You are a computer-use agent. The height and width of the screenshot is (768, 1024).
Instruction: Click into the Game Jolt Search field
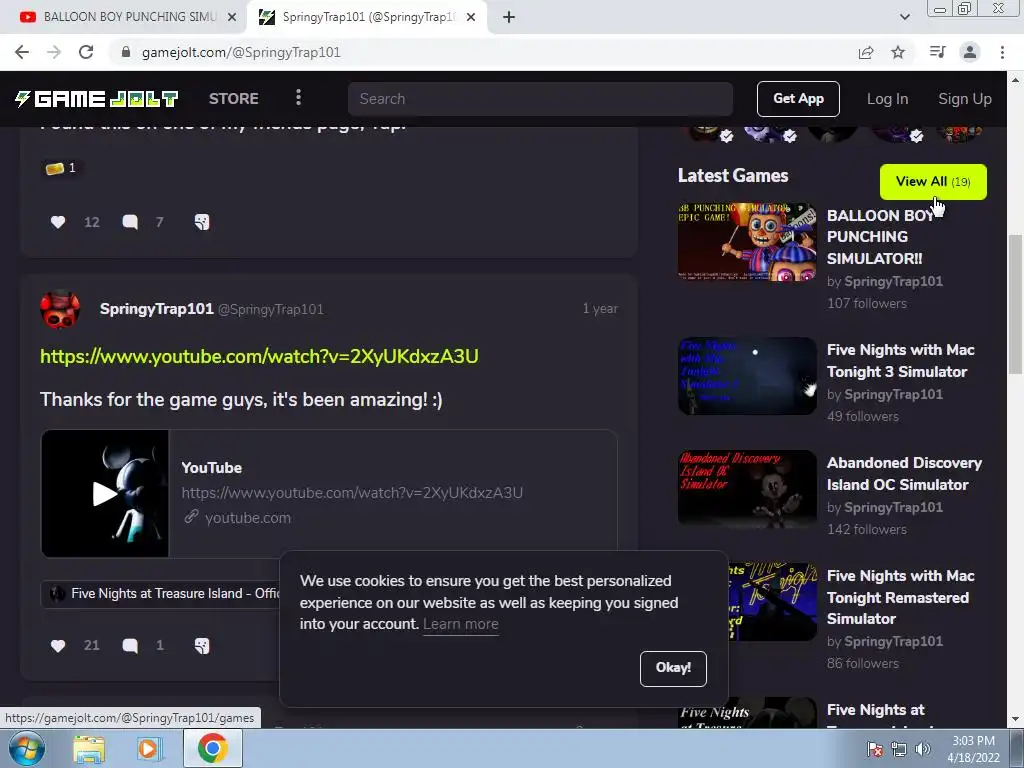tap(540, 99)
